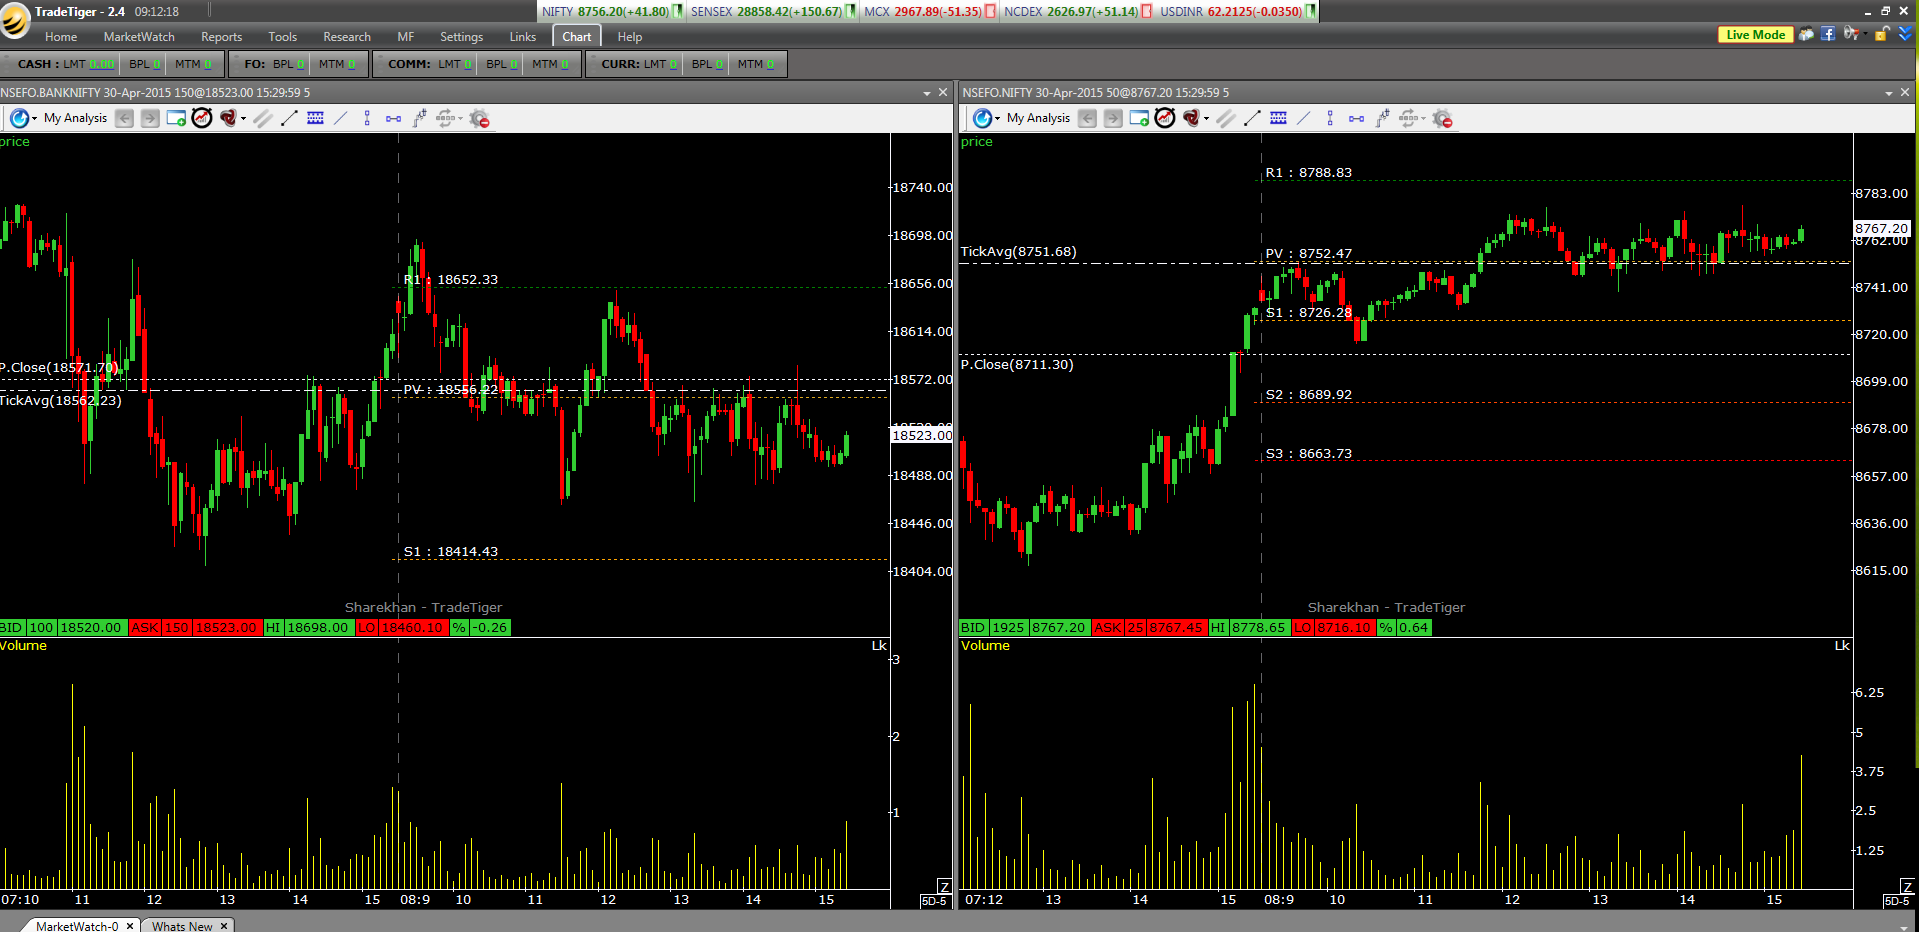
Task: Select parallel lines tool in BANKNIFTY chart
Action: (x=263, y=118)
